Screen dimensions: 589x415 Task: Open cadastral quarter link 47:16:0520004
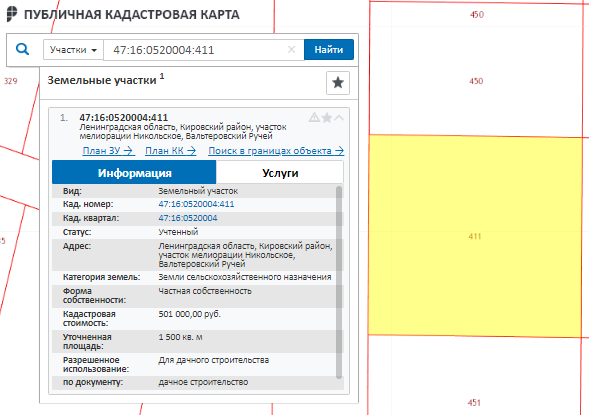click(x=188, y=218)
